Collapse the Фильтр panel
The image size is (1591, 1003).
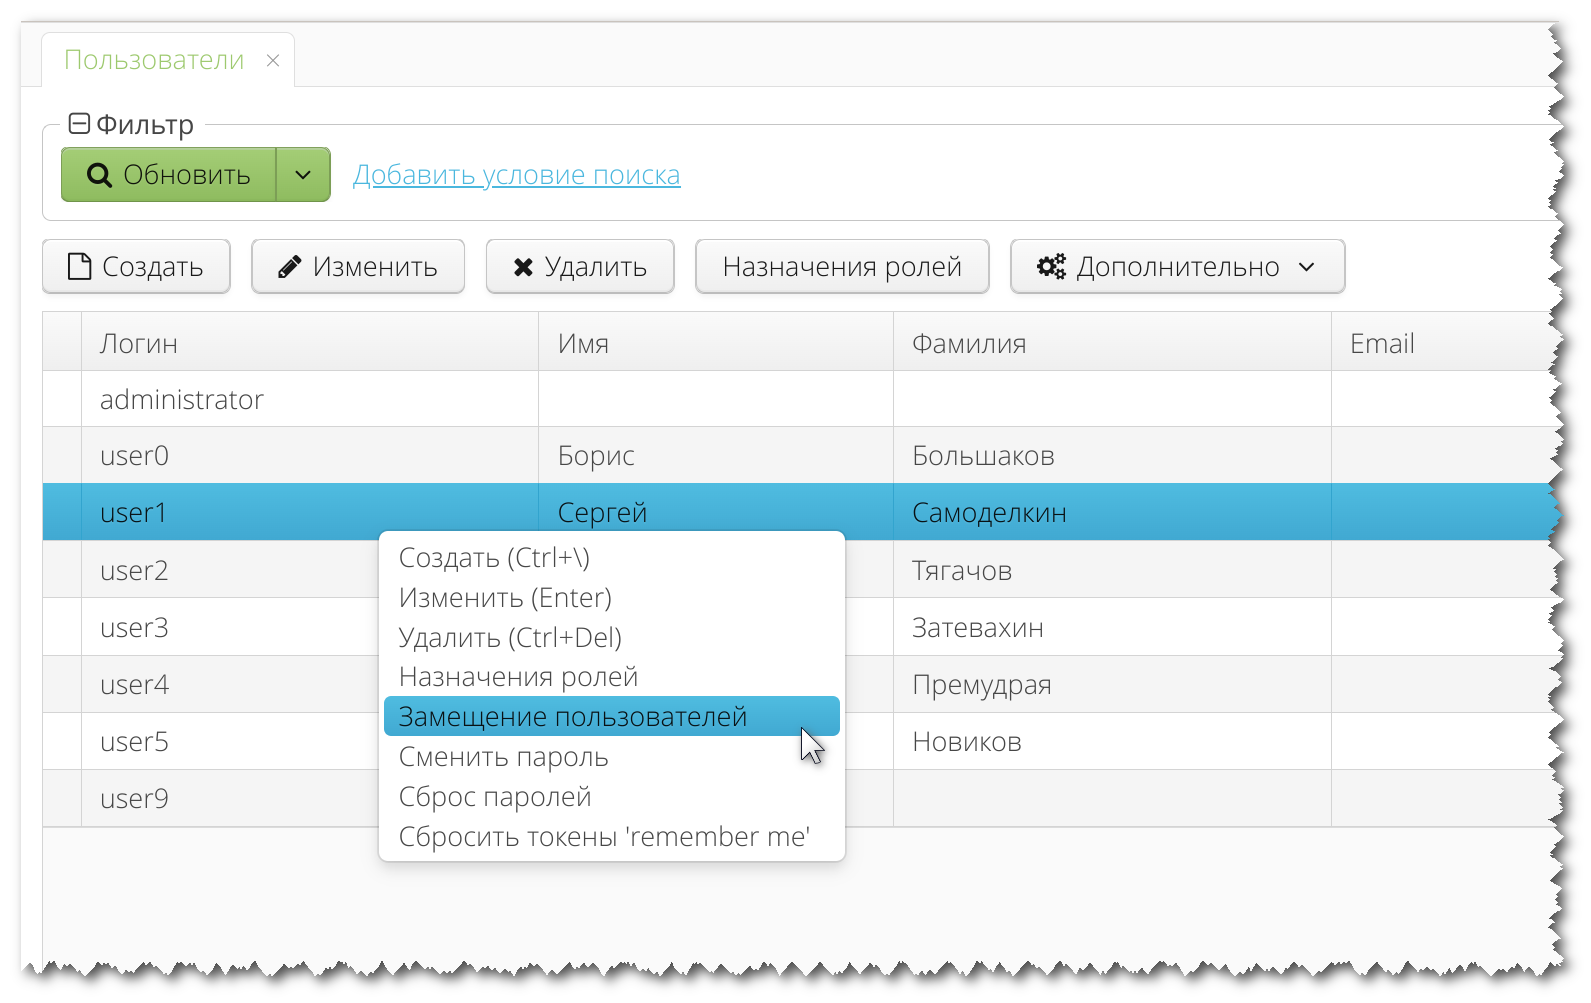click(79, 124)
